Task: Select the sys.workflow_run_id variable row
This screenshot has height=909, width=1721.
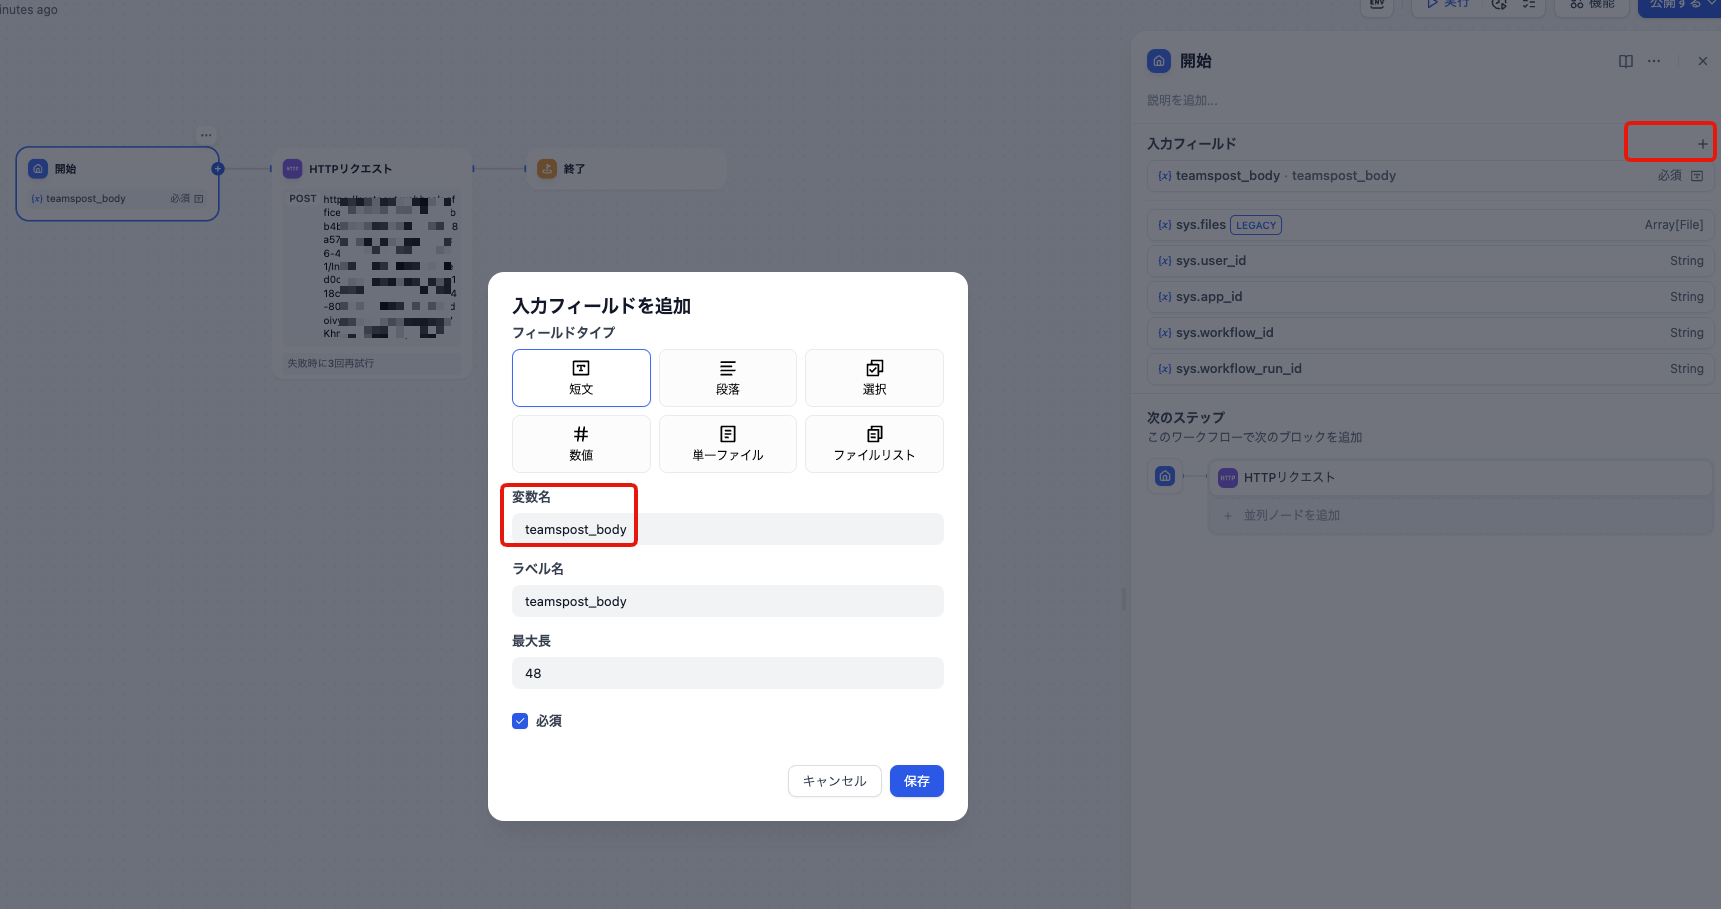Action: tap(1430, 369)
